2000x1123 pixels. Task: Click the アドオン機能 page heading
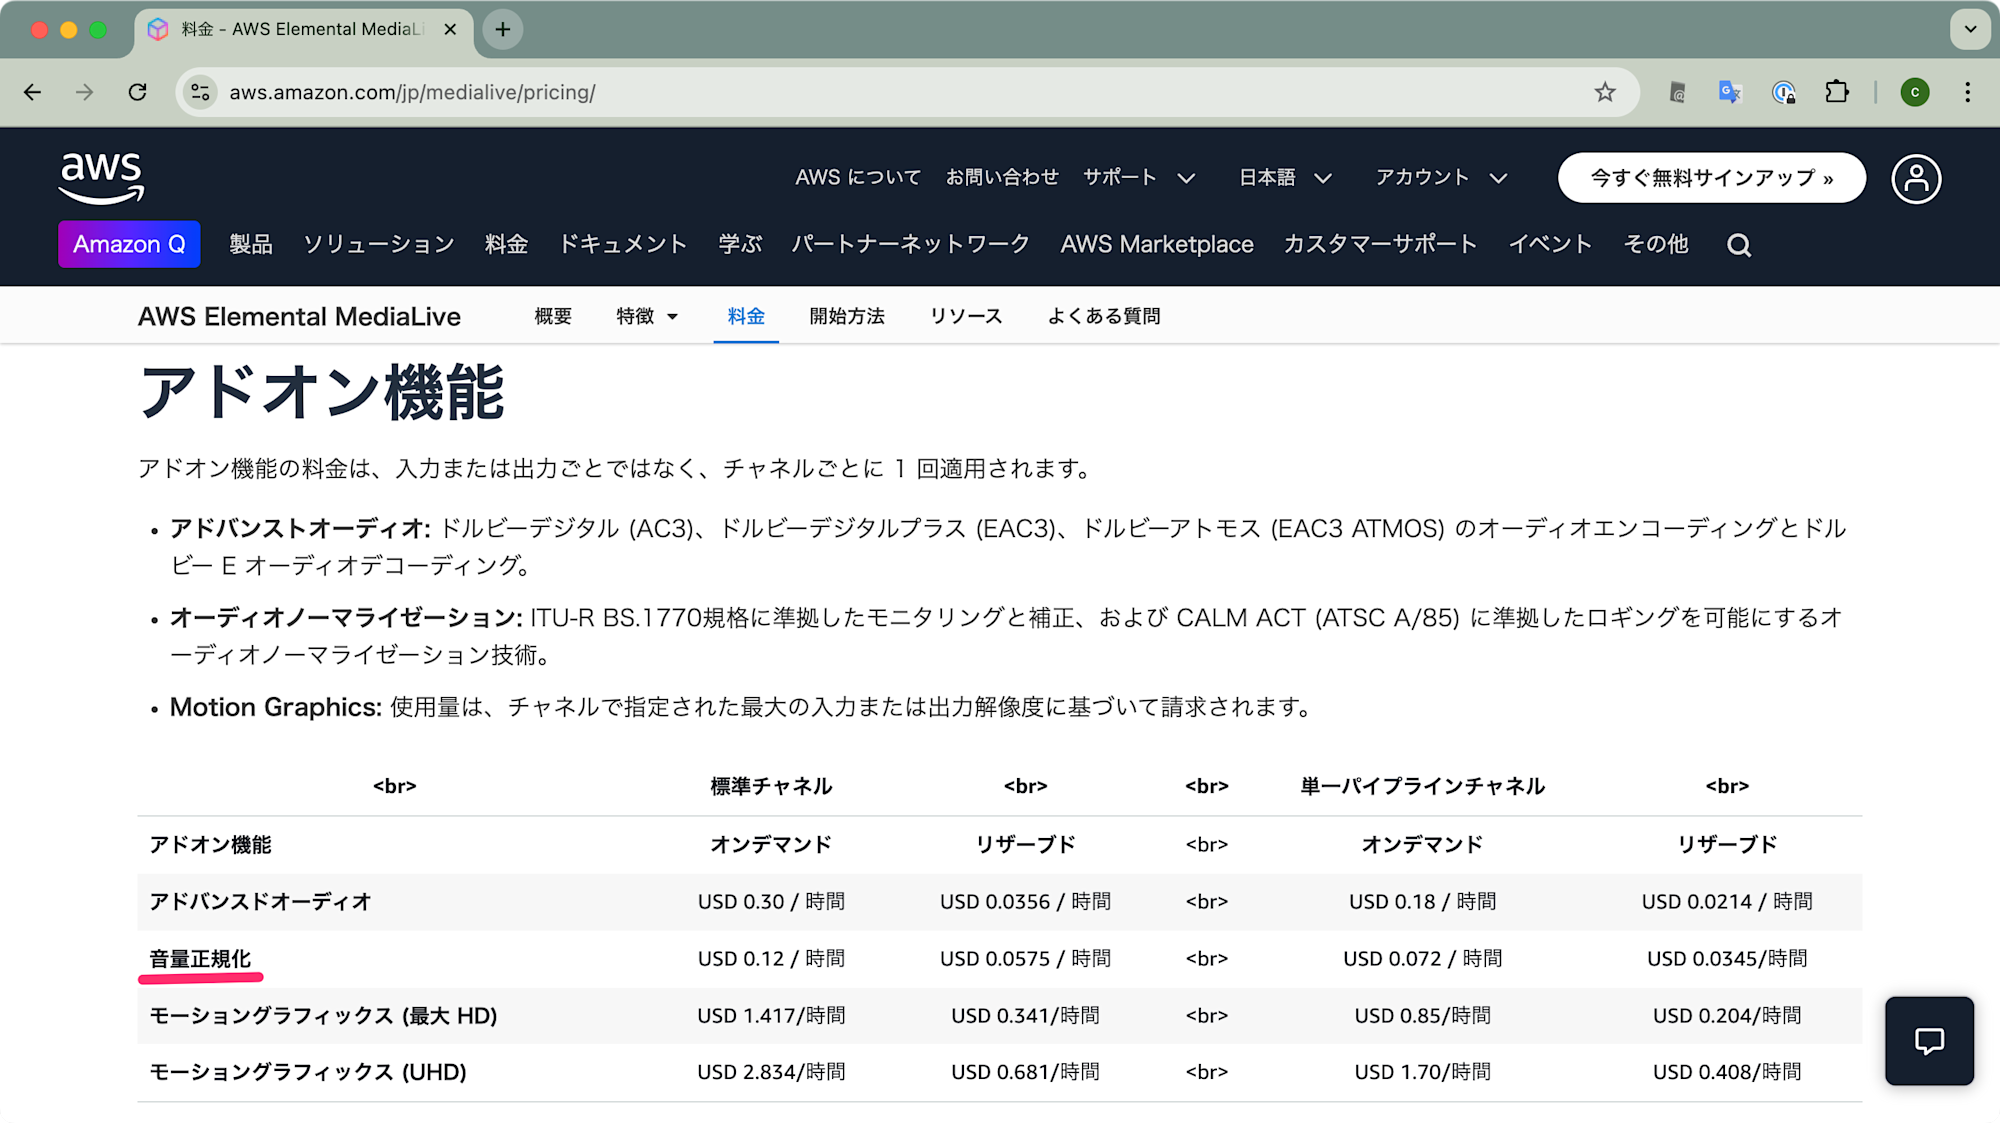coord(322,392)
